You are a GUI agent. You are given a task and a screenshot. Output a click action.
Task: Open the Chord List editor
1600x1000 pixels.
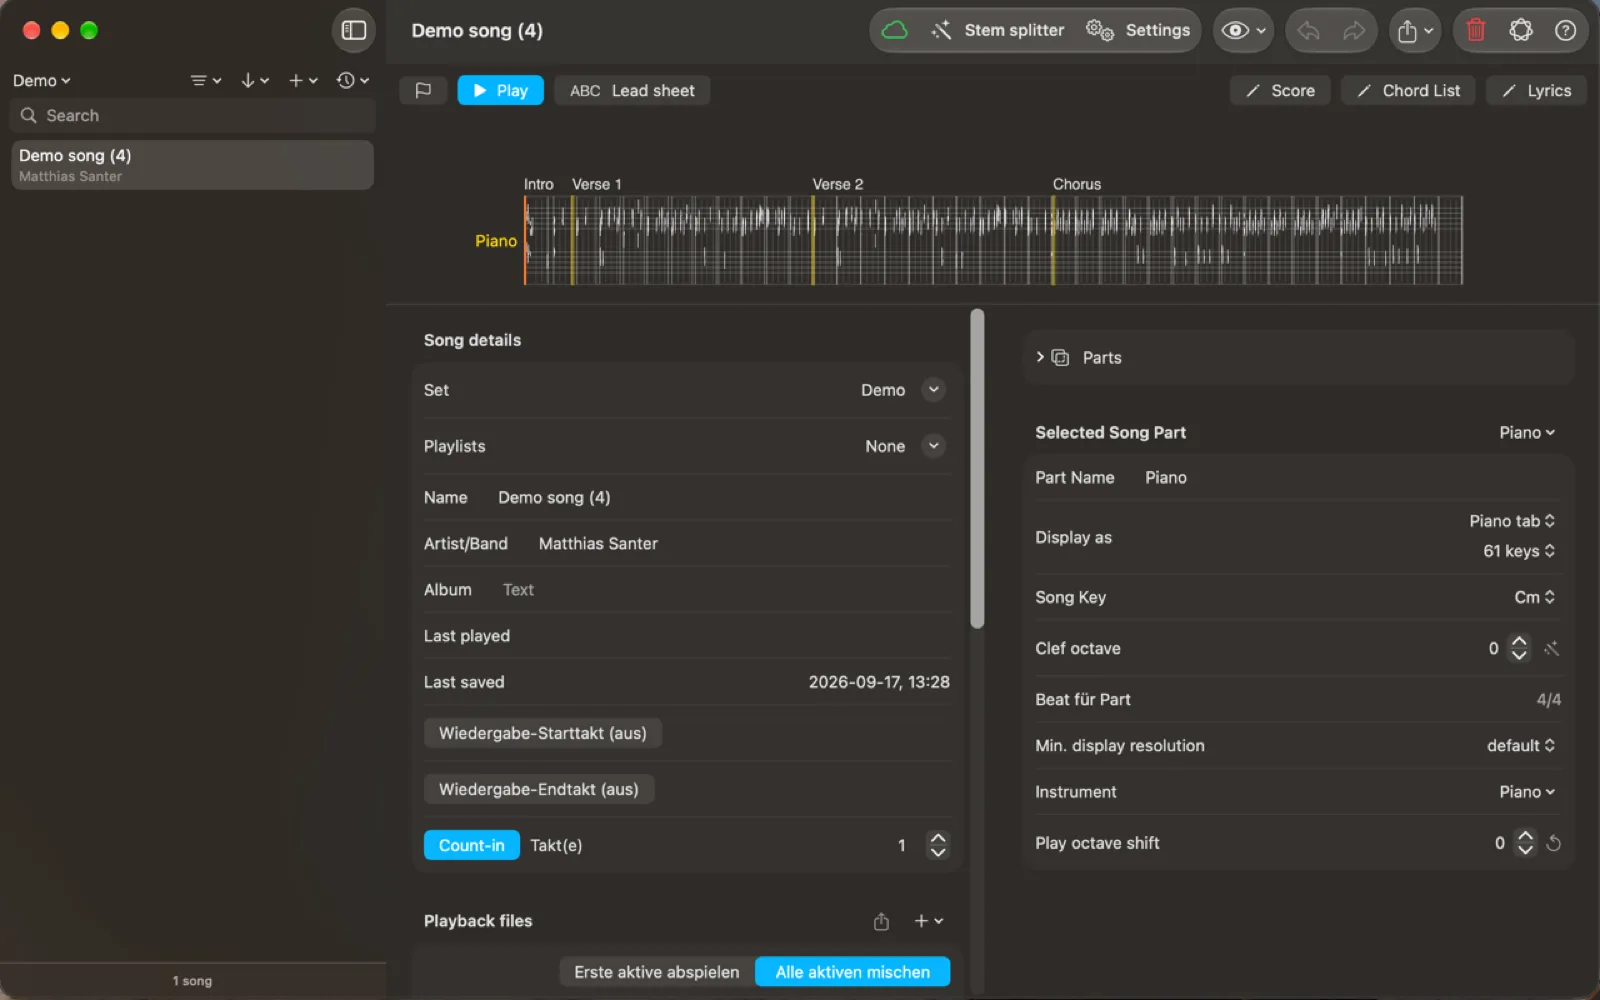[1408, 90]
